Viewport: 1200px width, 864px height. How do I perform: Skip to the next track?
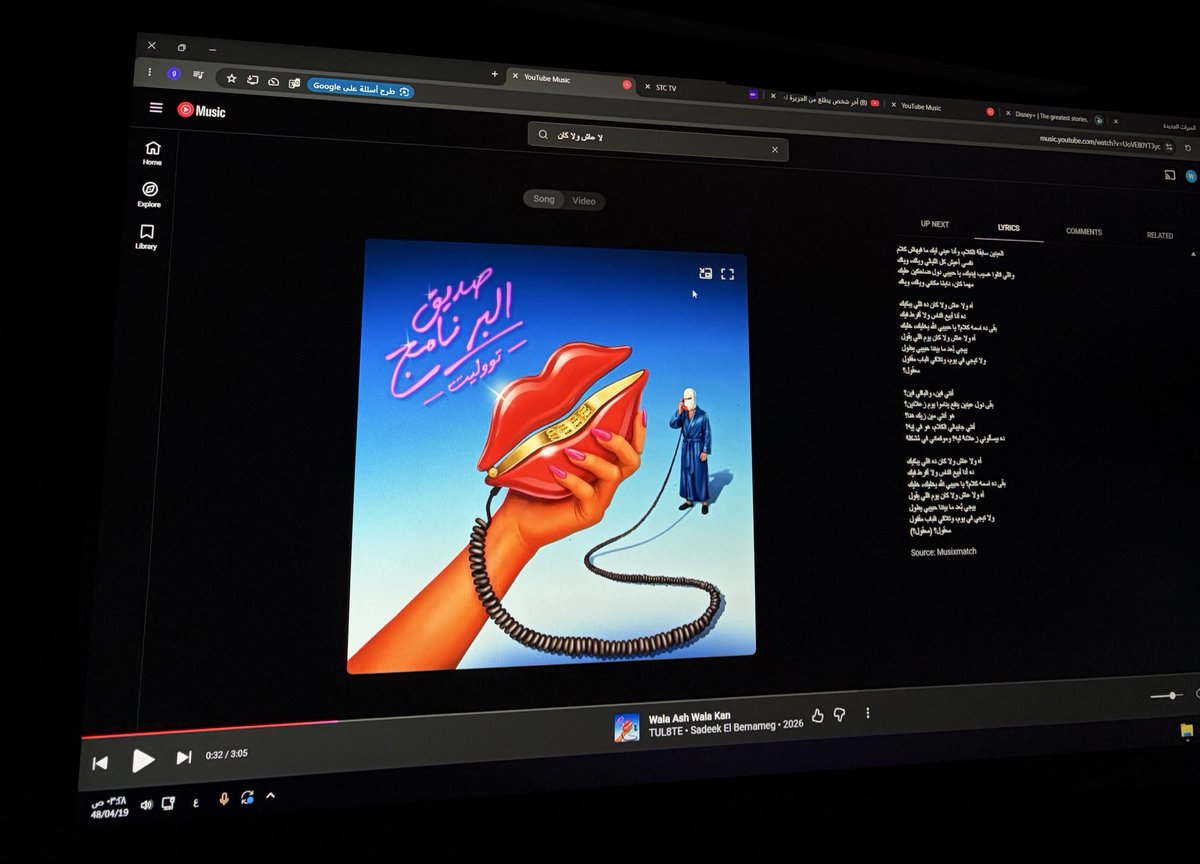click(184, 758)
